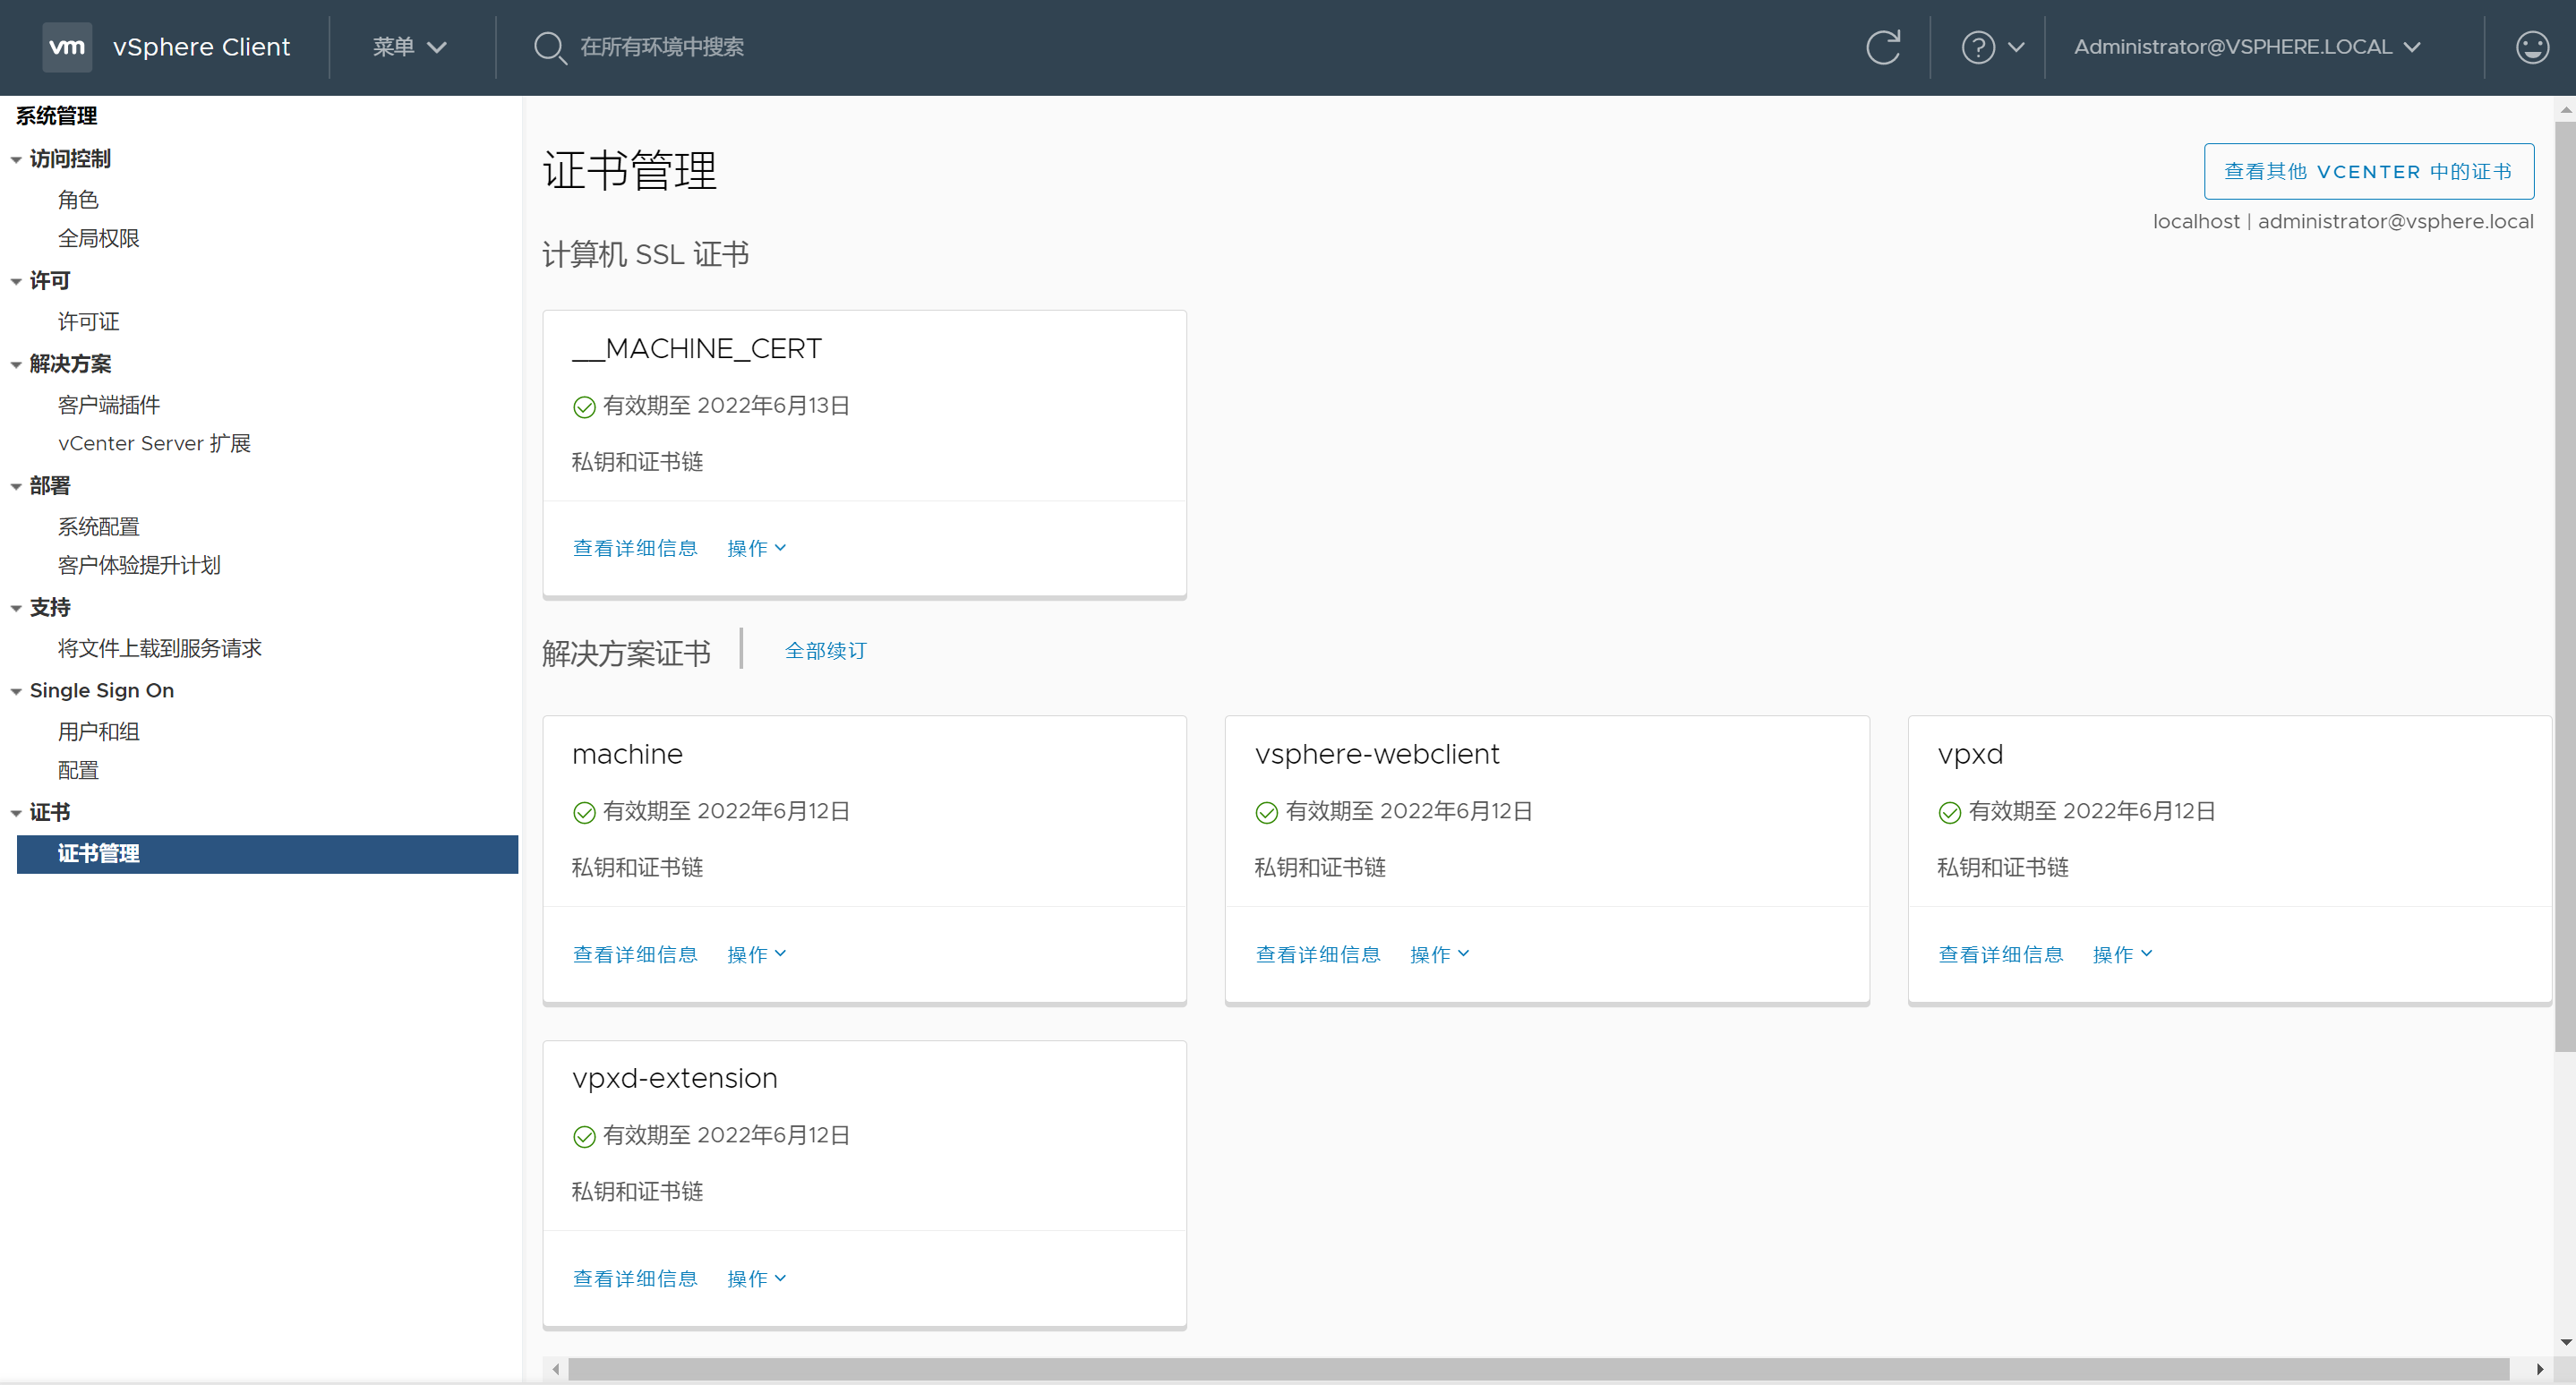Open 客户端插件 in the sidebar

coord(109,405)
